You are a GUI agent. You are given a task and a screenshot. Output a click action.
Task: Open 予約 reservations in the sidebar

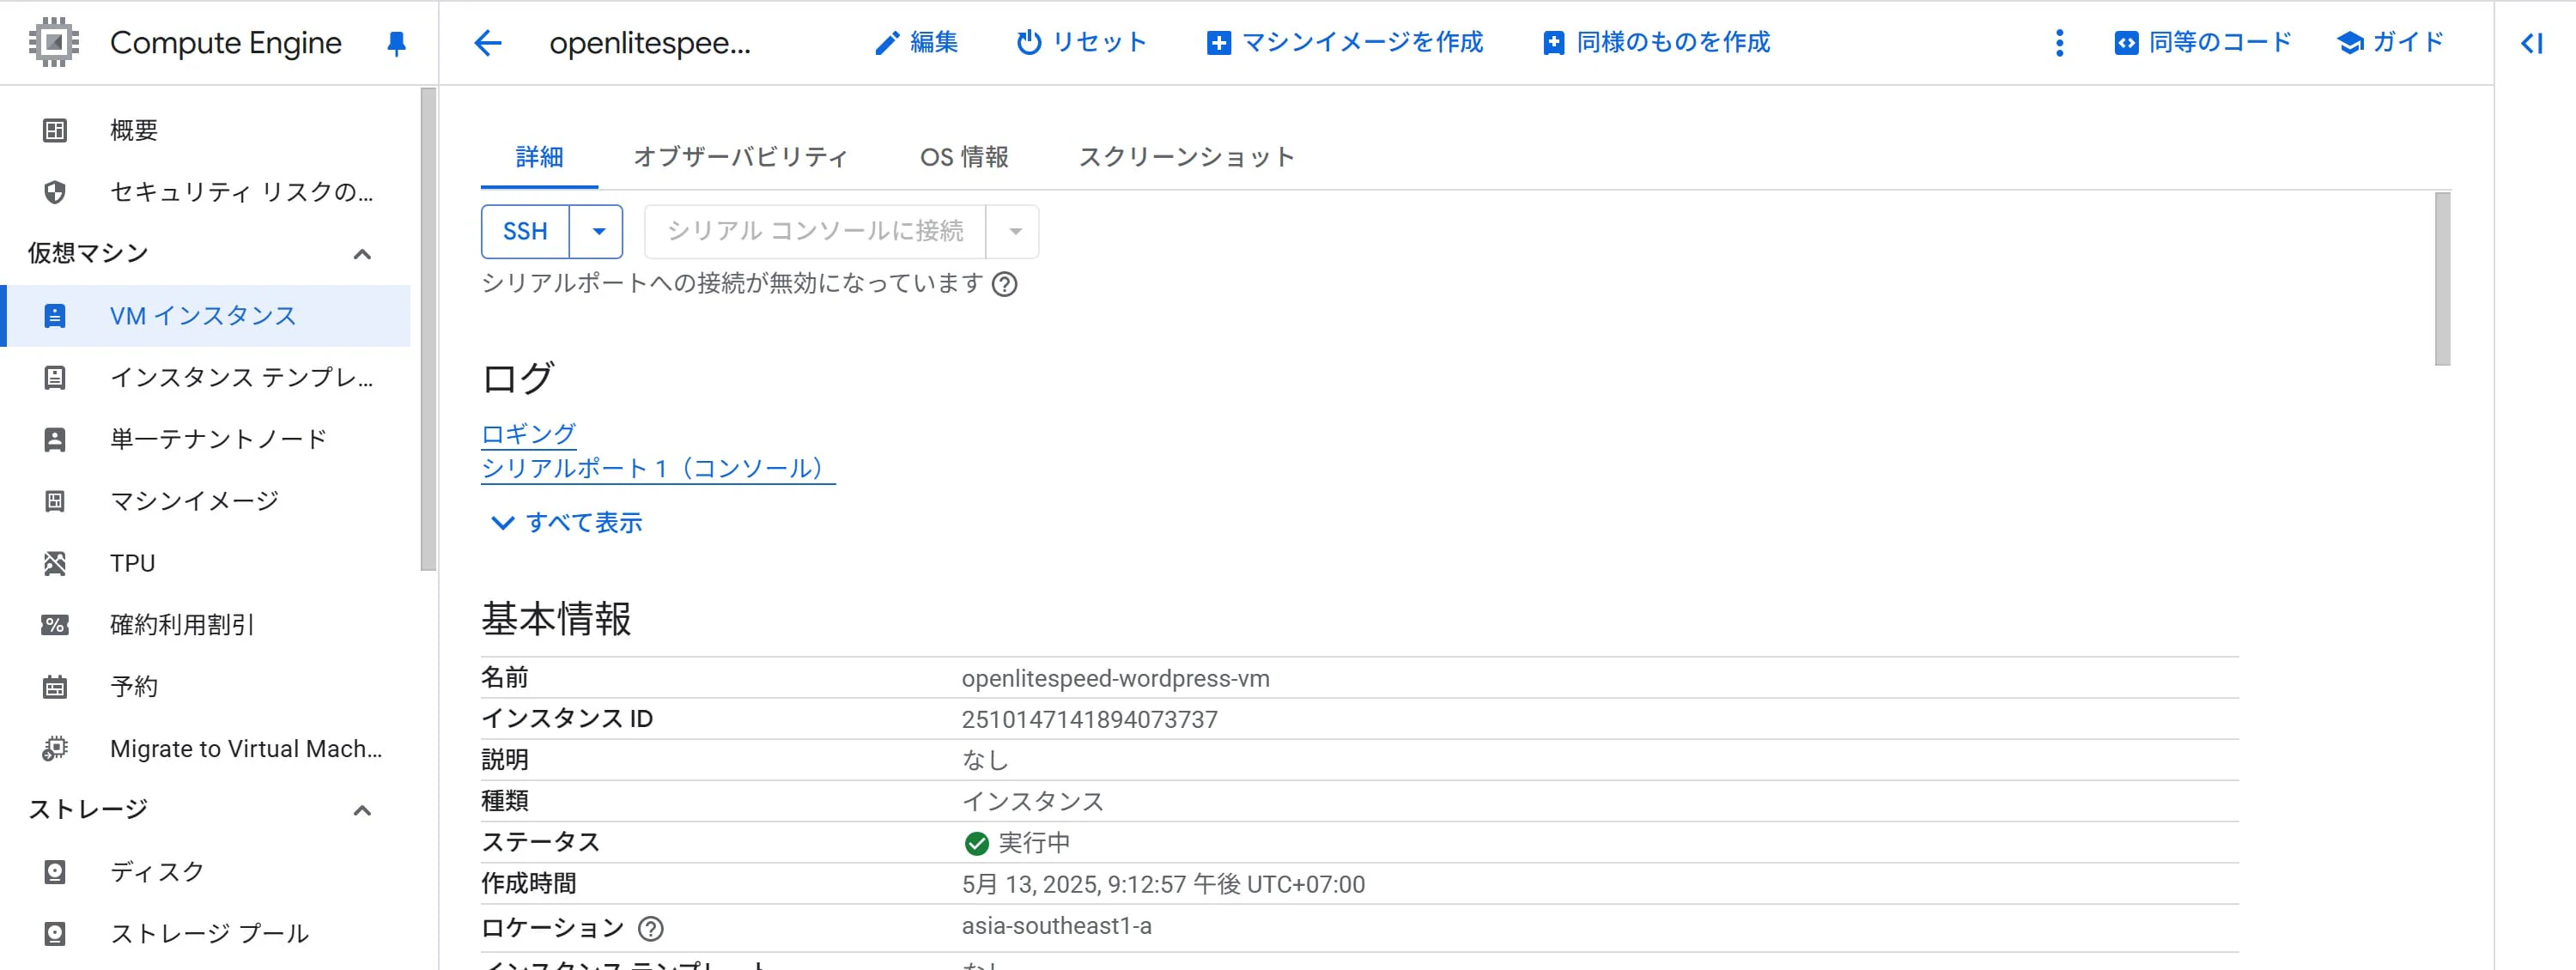134,687
